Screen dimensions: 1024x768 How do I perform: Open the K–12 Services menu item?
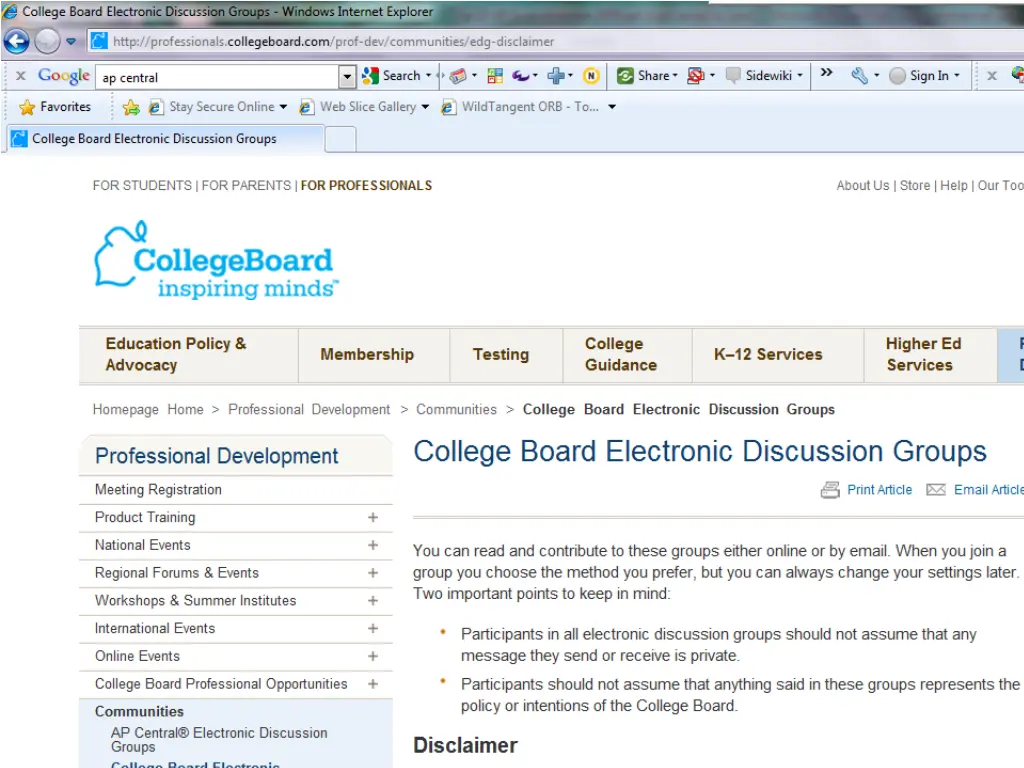[778, 355]
